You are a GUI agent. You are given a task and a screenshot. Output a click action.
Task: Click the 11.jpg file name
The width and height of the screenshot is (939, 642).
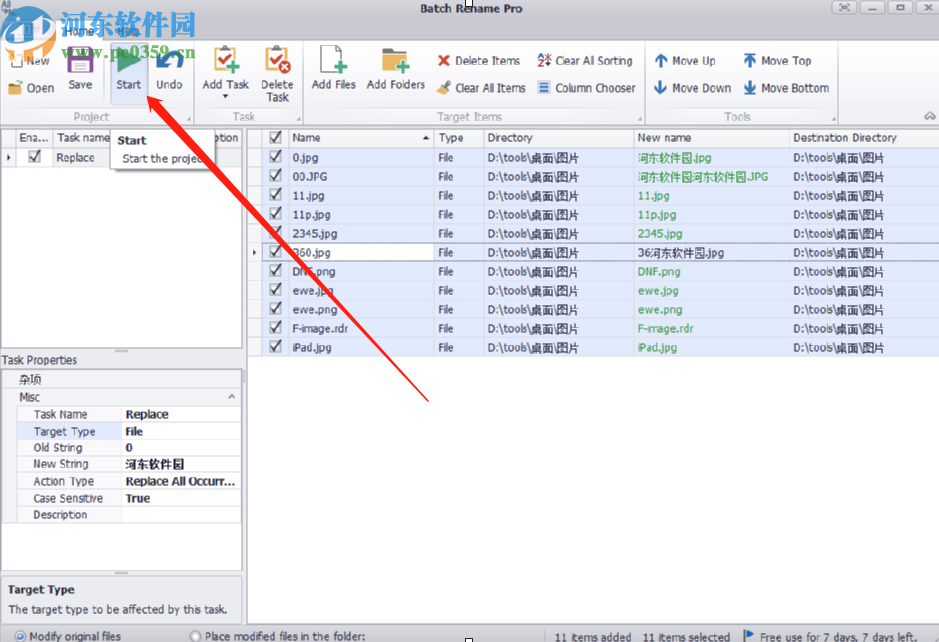[308, 195]
